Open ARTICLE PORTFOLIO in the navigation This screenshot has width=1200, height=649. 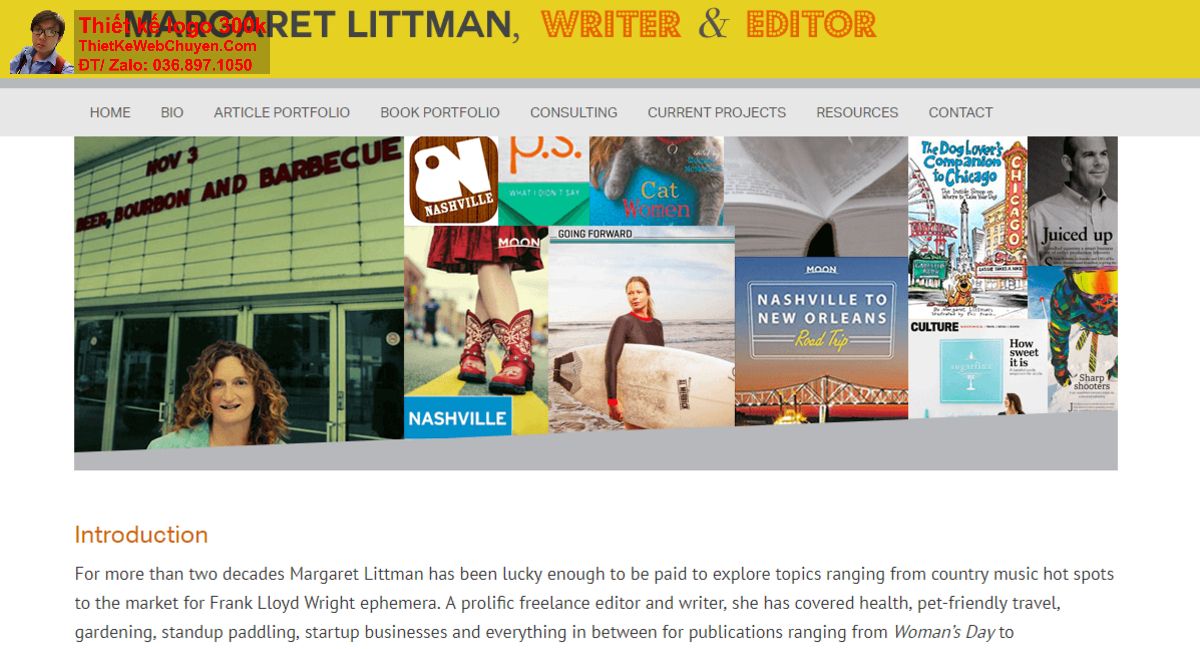[282, 112]
